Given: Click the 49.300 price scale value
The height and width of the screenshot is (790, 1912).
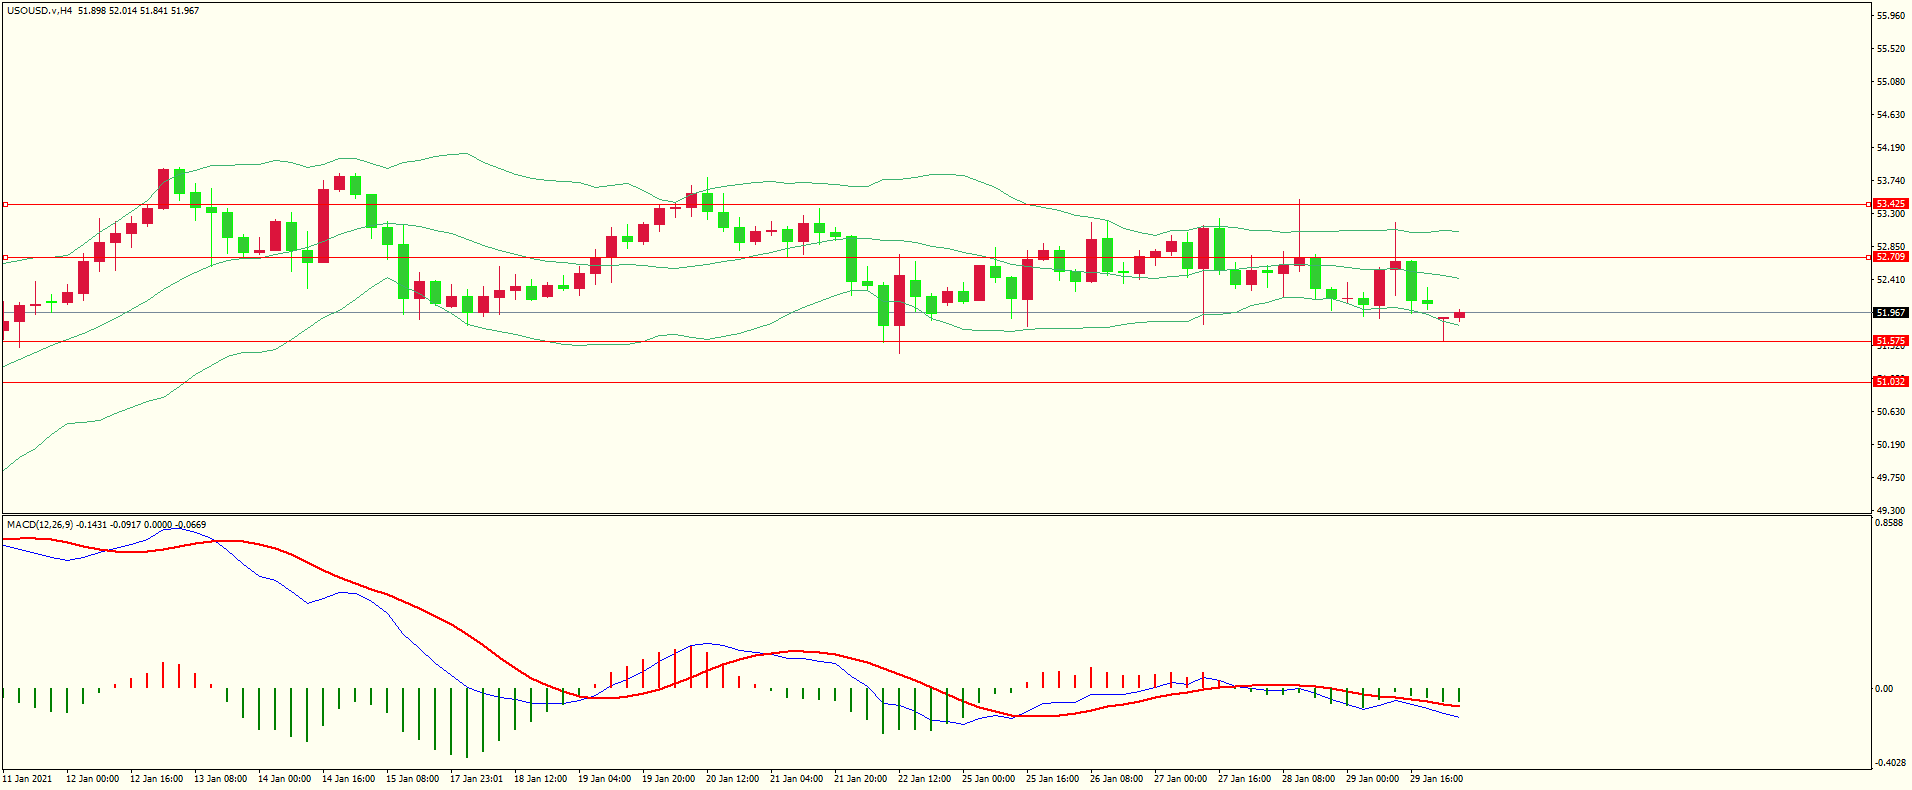Looking at the screenshot, I should click(x=1890, y=511).
